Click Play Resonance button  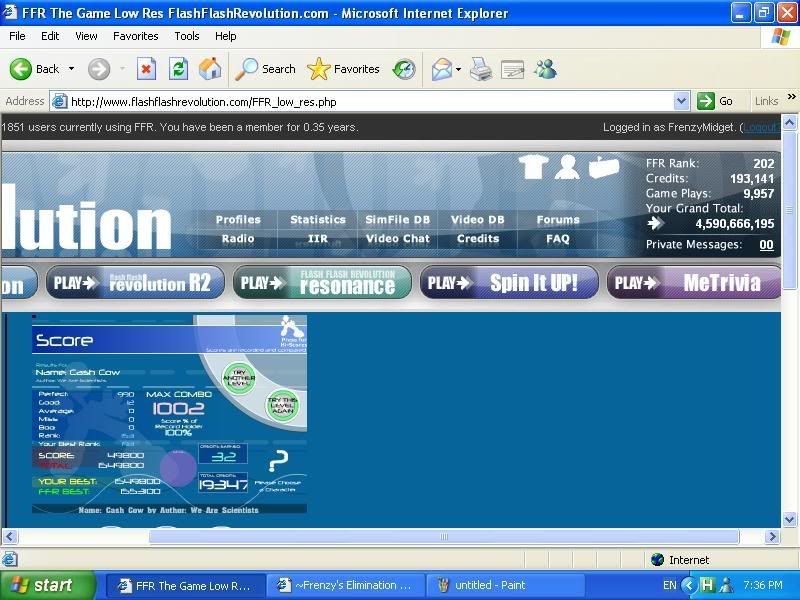tap(322, 282)
